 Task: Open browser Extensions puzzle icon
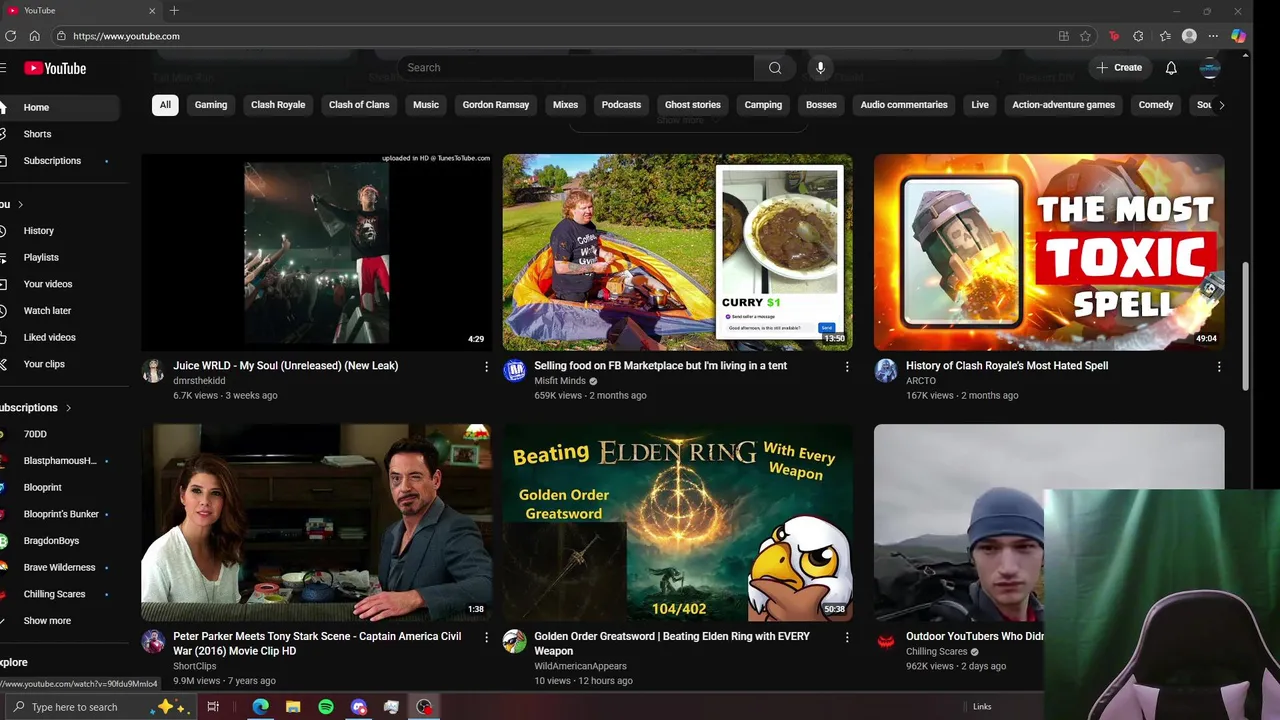[1138, 36]
